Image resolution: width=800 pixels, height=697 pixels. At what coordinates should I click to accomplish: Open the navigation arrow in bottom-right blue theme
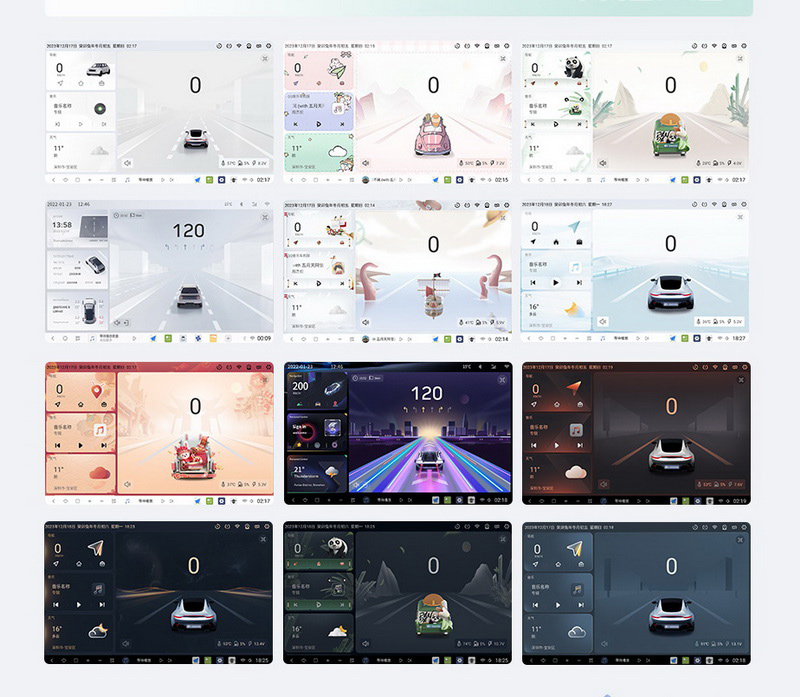tap(575, 548)
